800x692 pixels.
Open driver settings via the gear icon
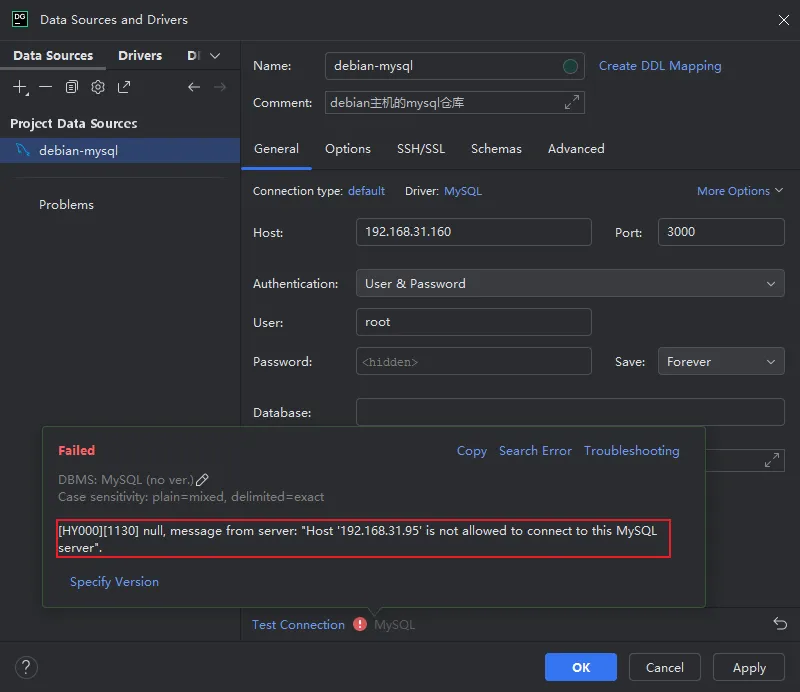pyautogui.click(x=98, y=87)
